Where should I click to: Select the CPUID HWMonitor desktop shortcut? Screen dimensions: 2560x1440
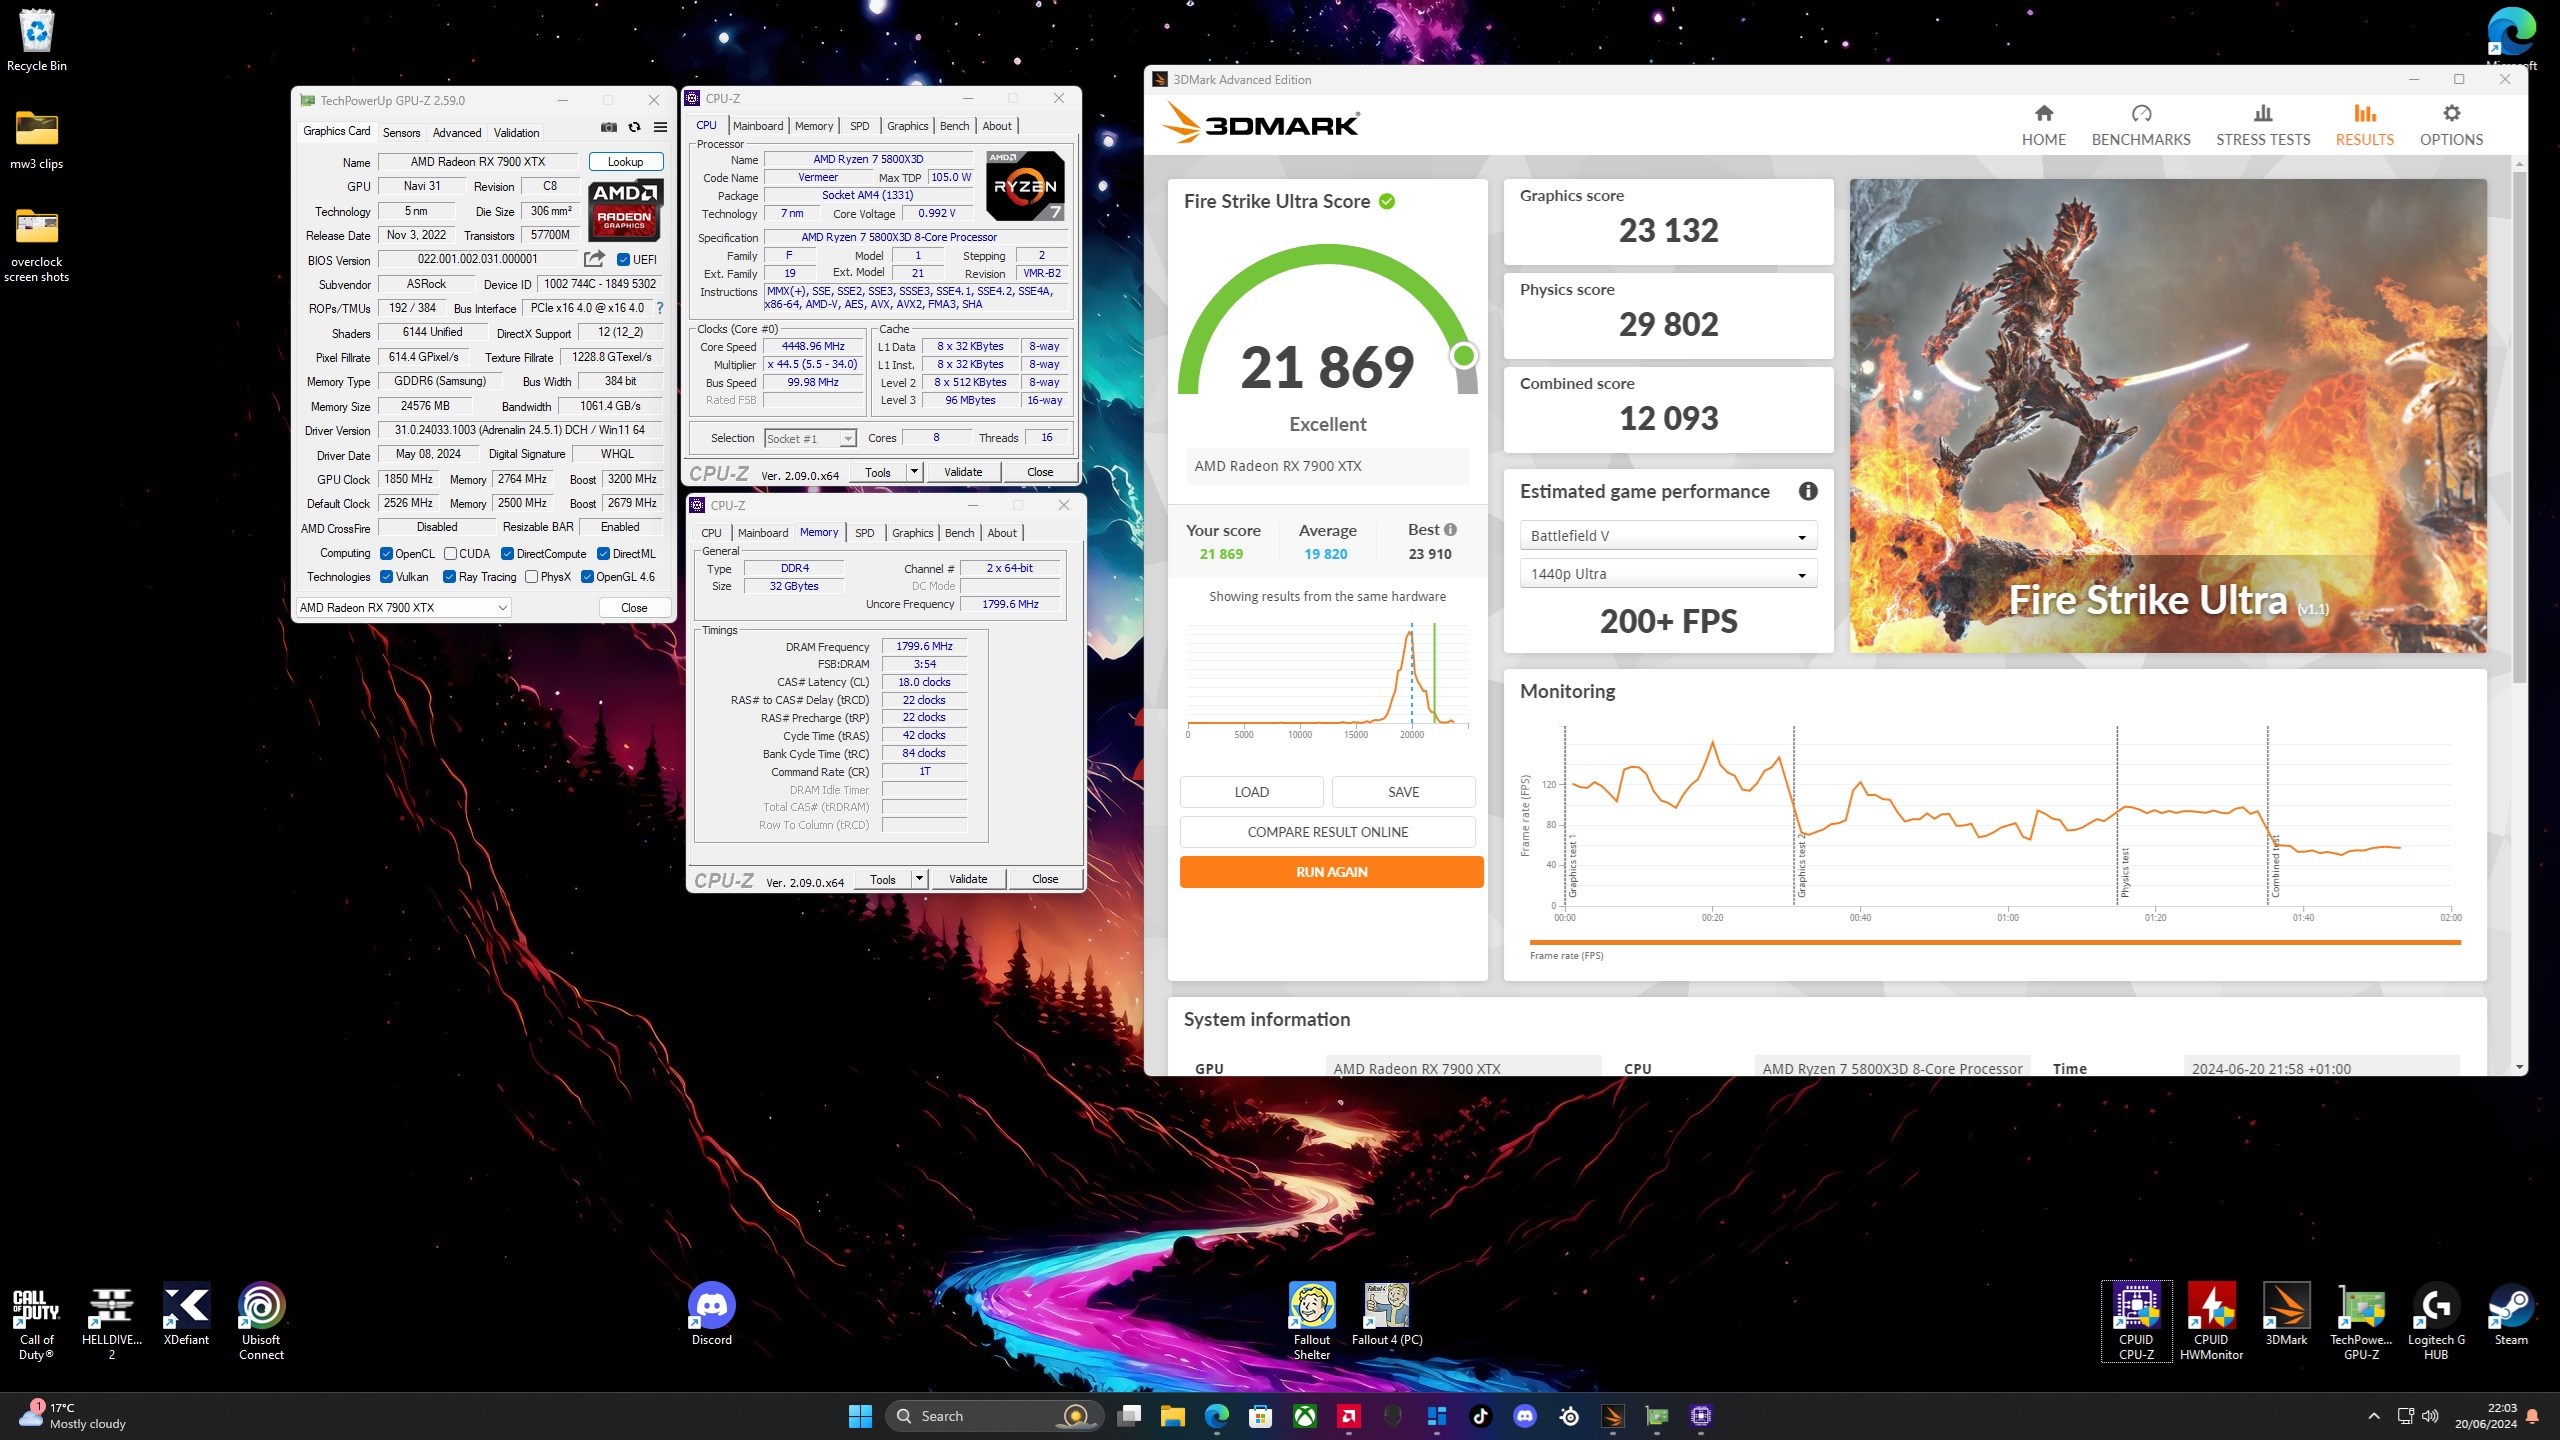coord(2212,1322)
